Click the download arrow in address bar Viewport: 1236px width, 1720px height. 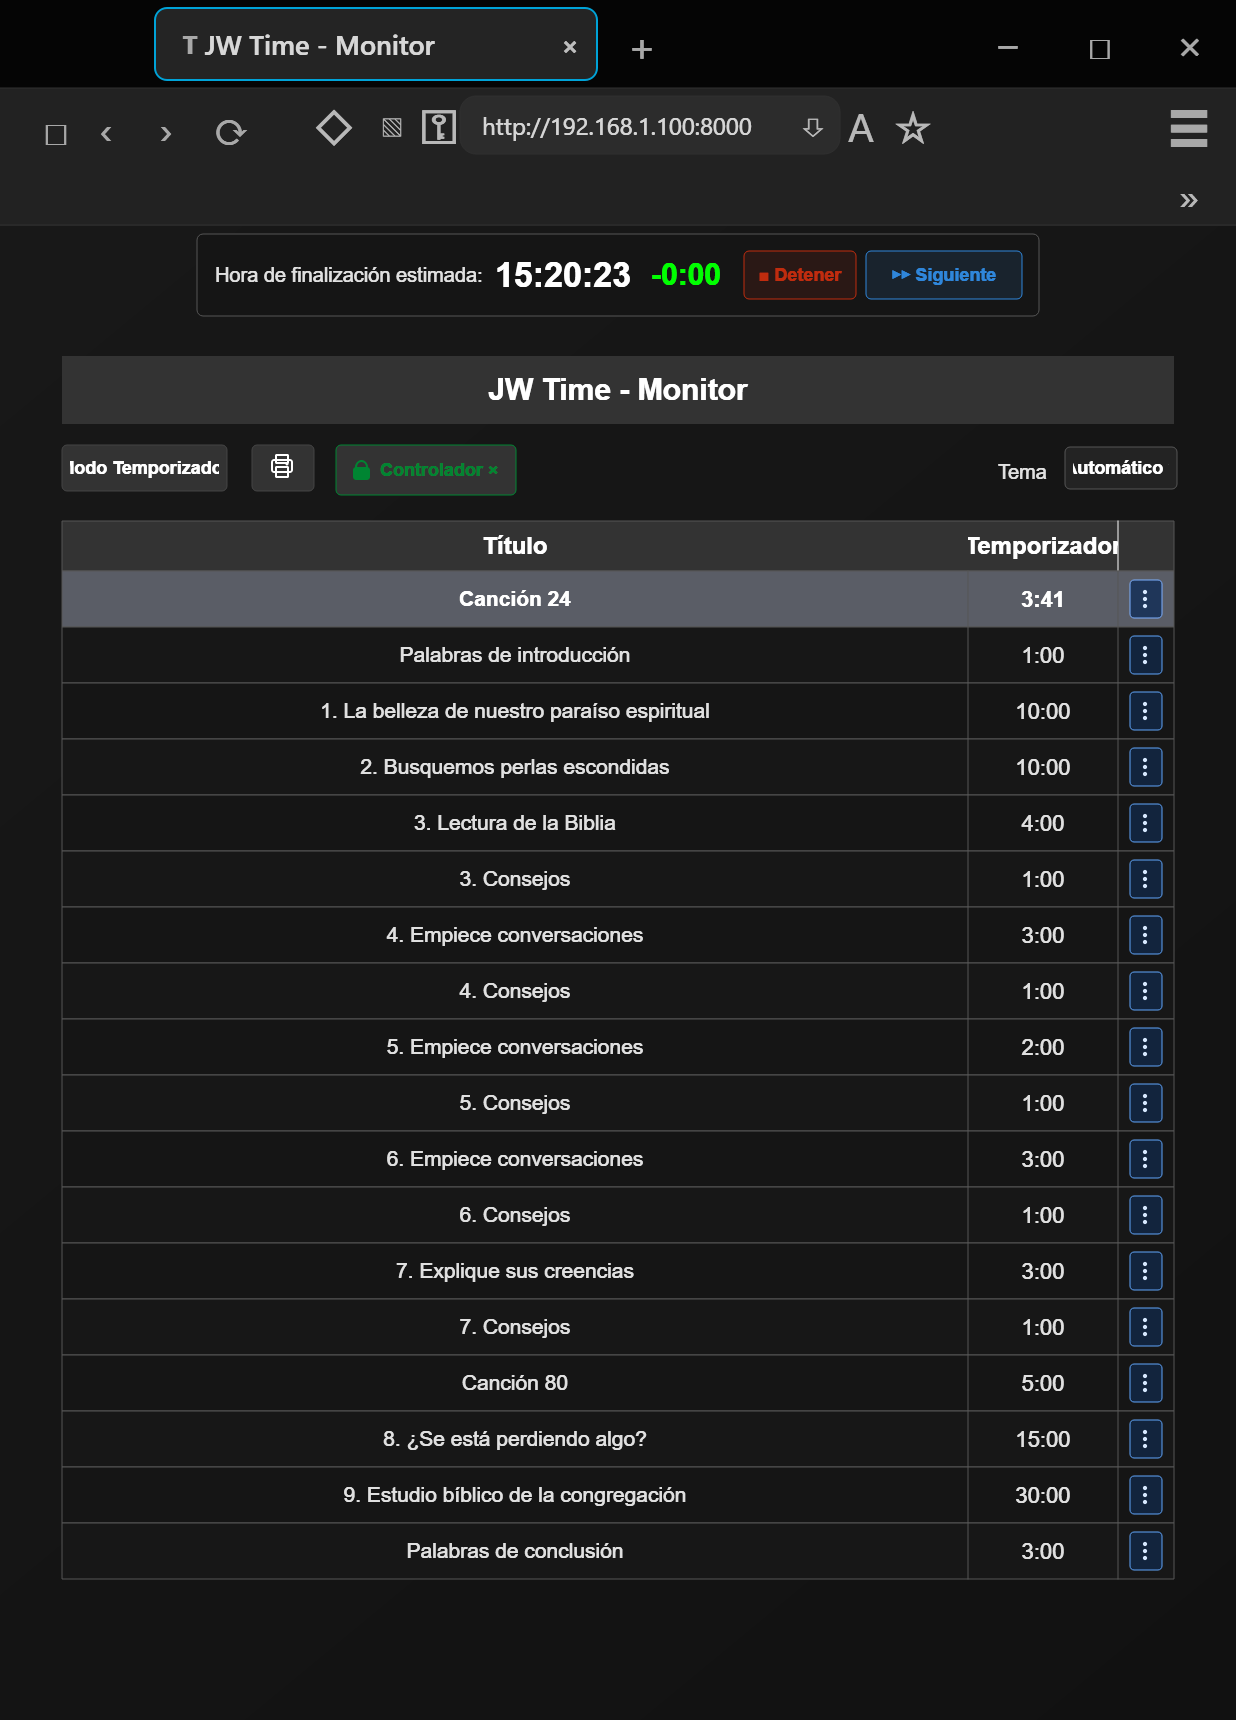[x=813, y=128]
